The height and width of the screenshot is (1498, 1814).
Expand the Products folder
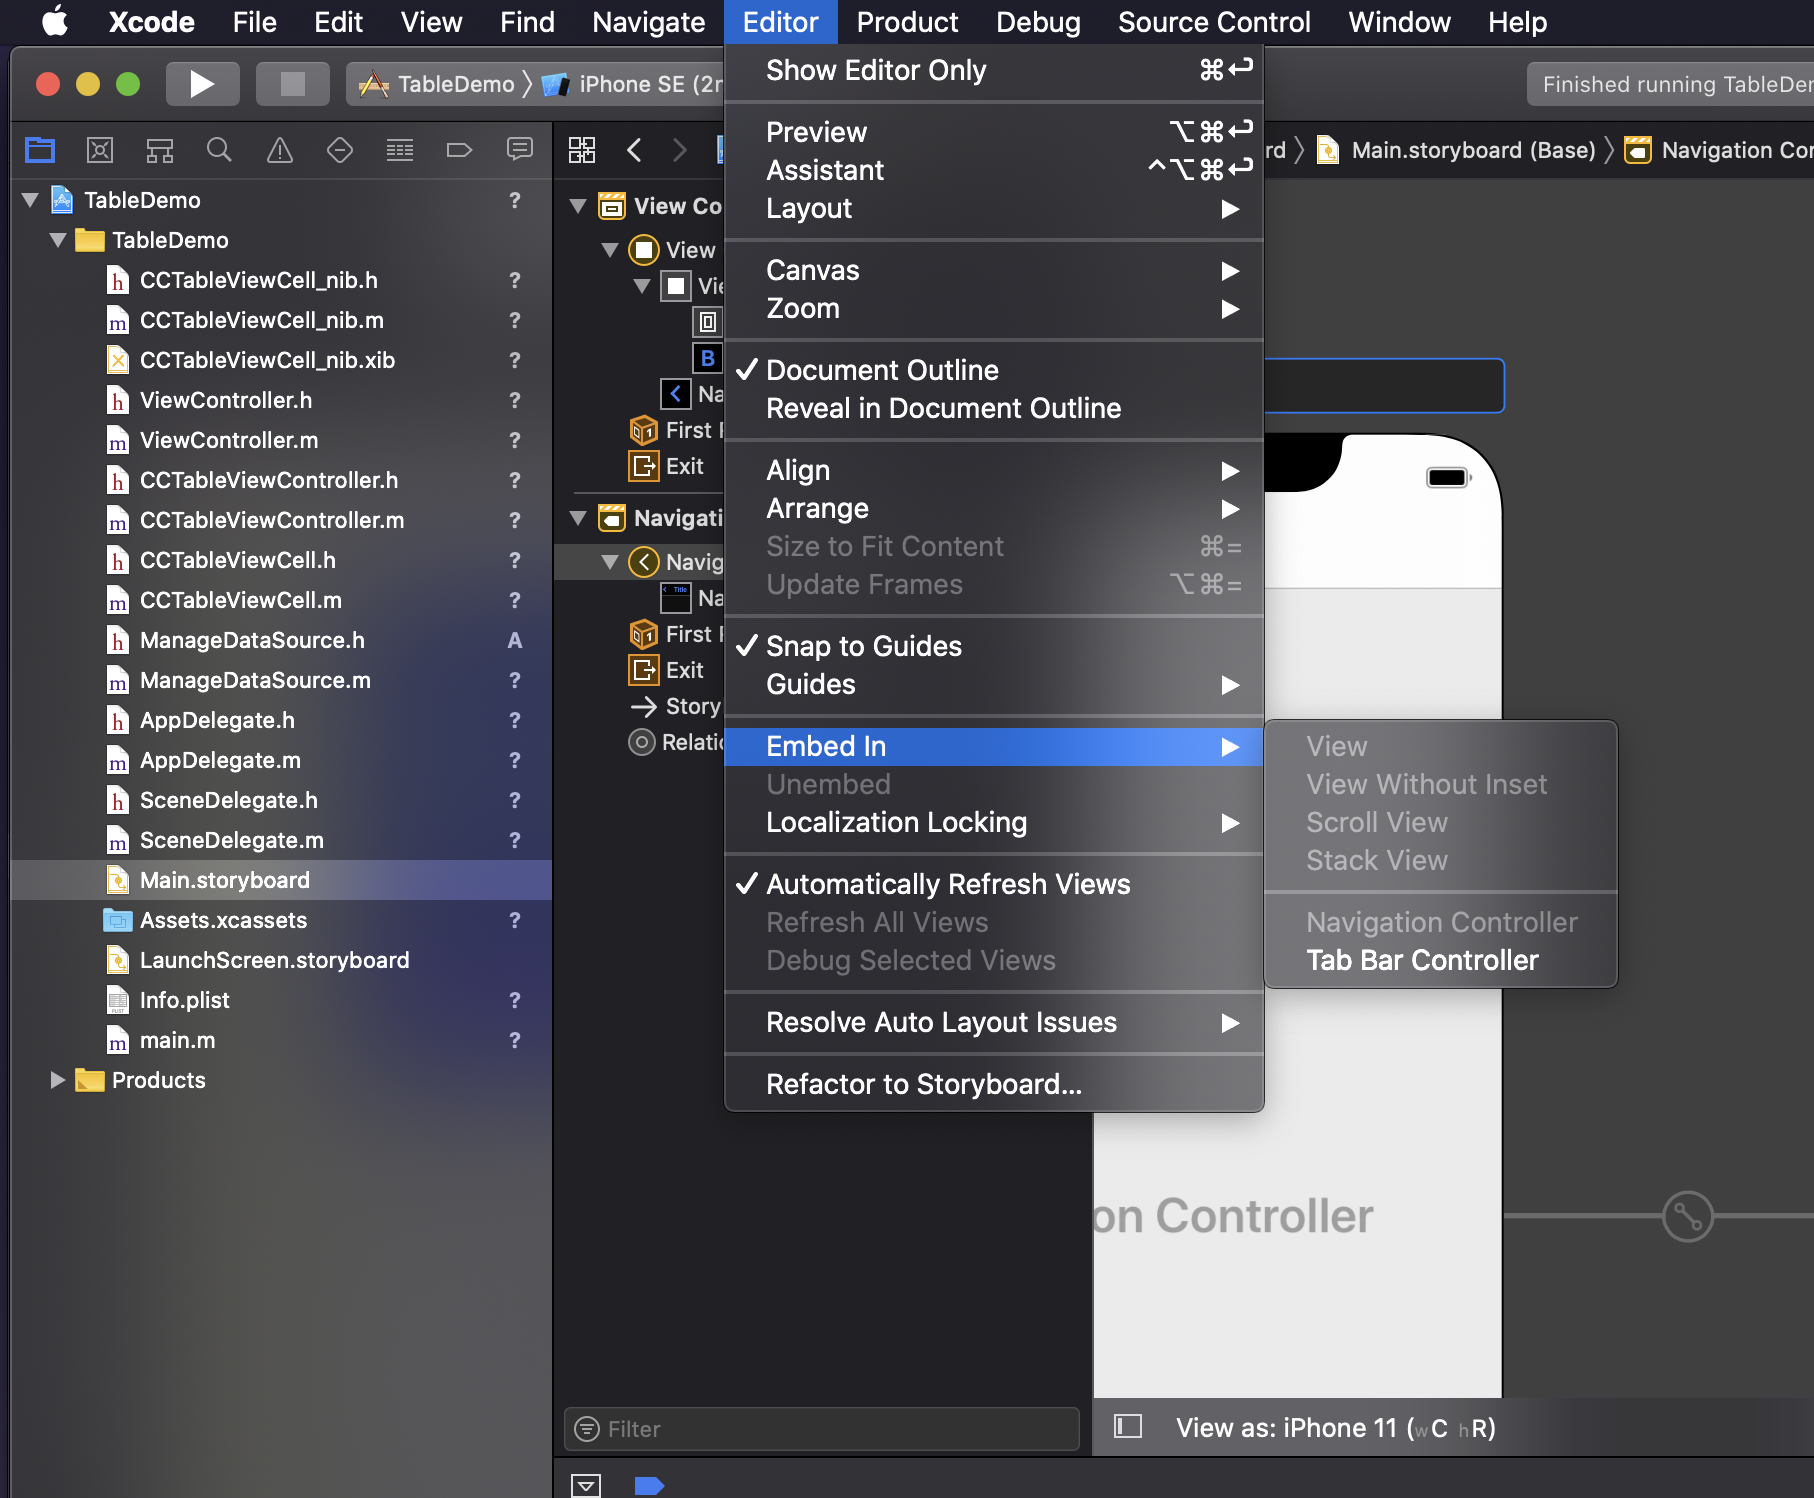[x=58, y=1080]
